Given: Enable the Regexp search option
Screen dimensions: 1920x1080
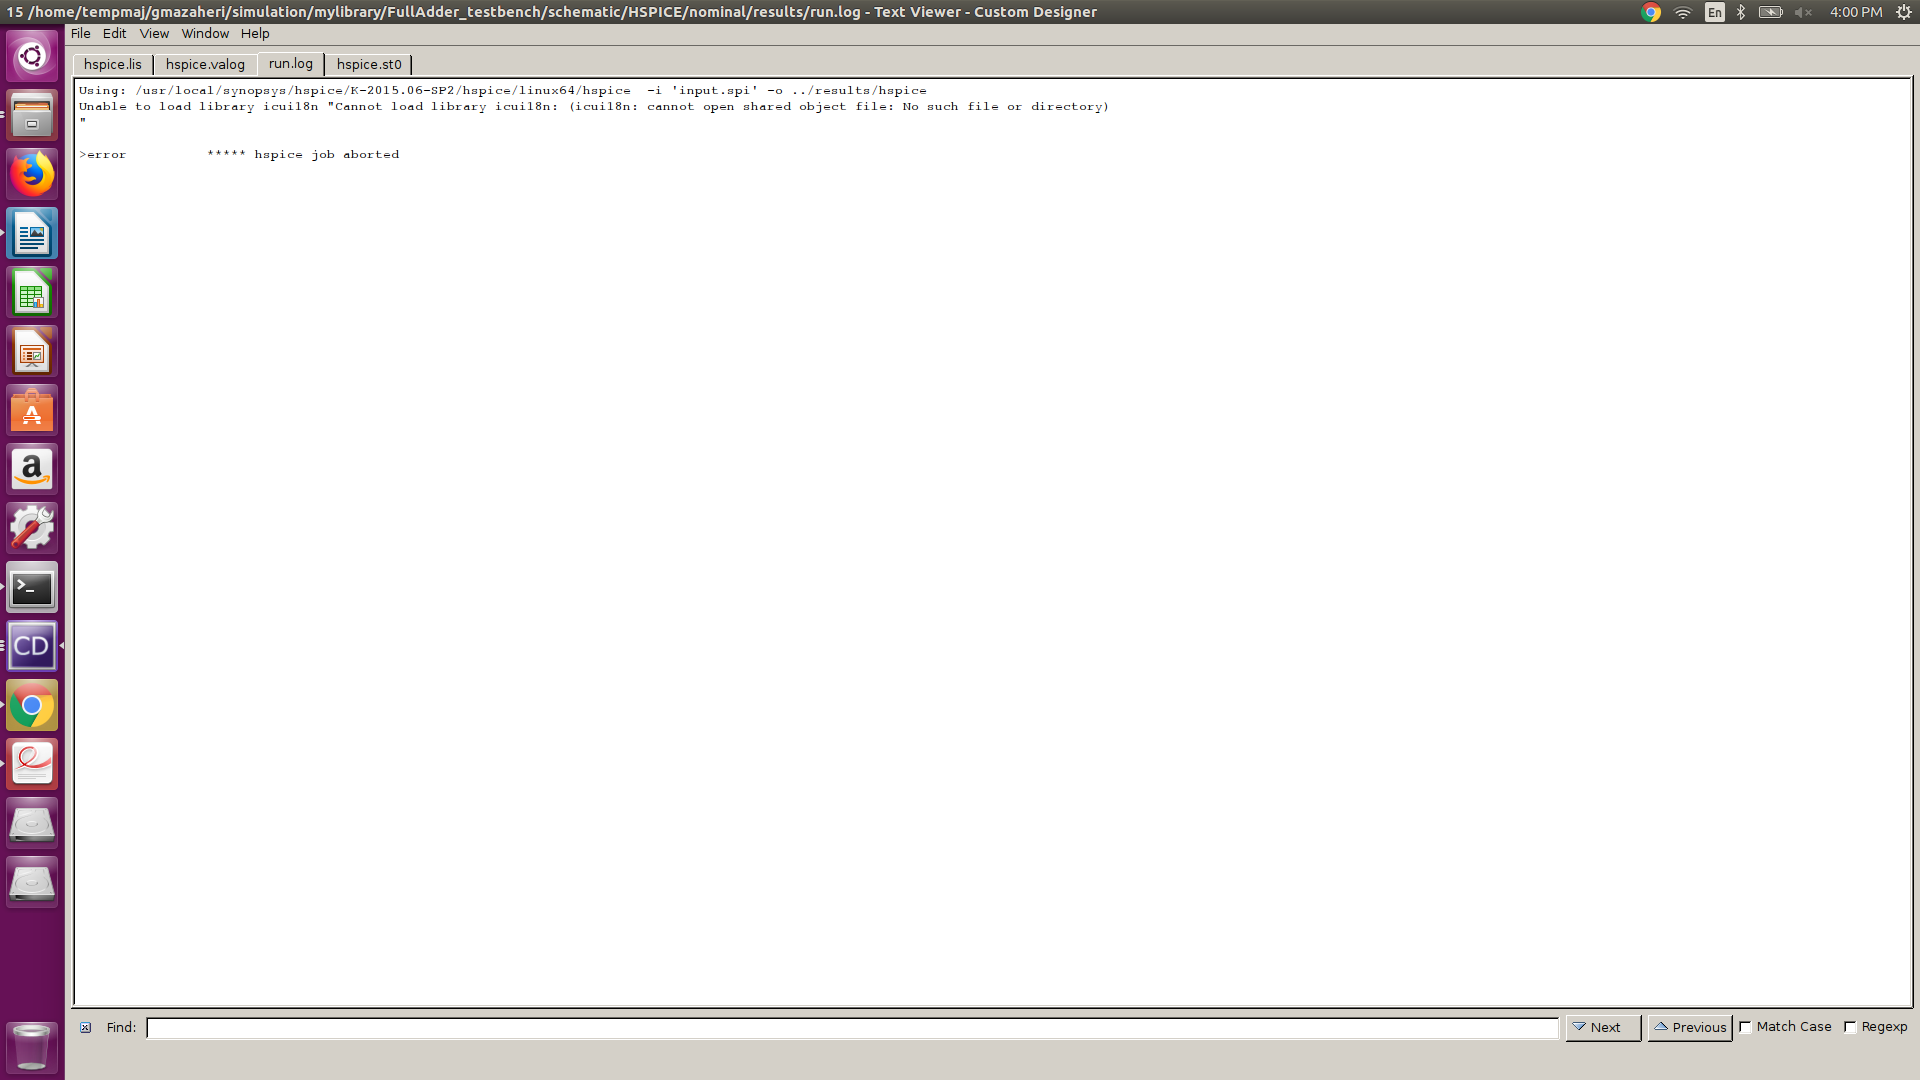Looking at the screenshot, I should (x=1851, y=1026).
